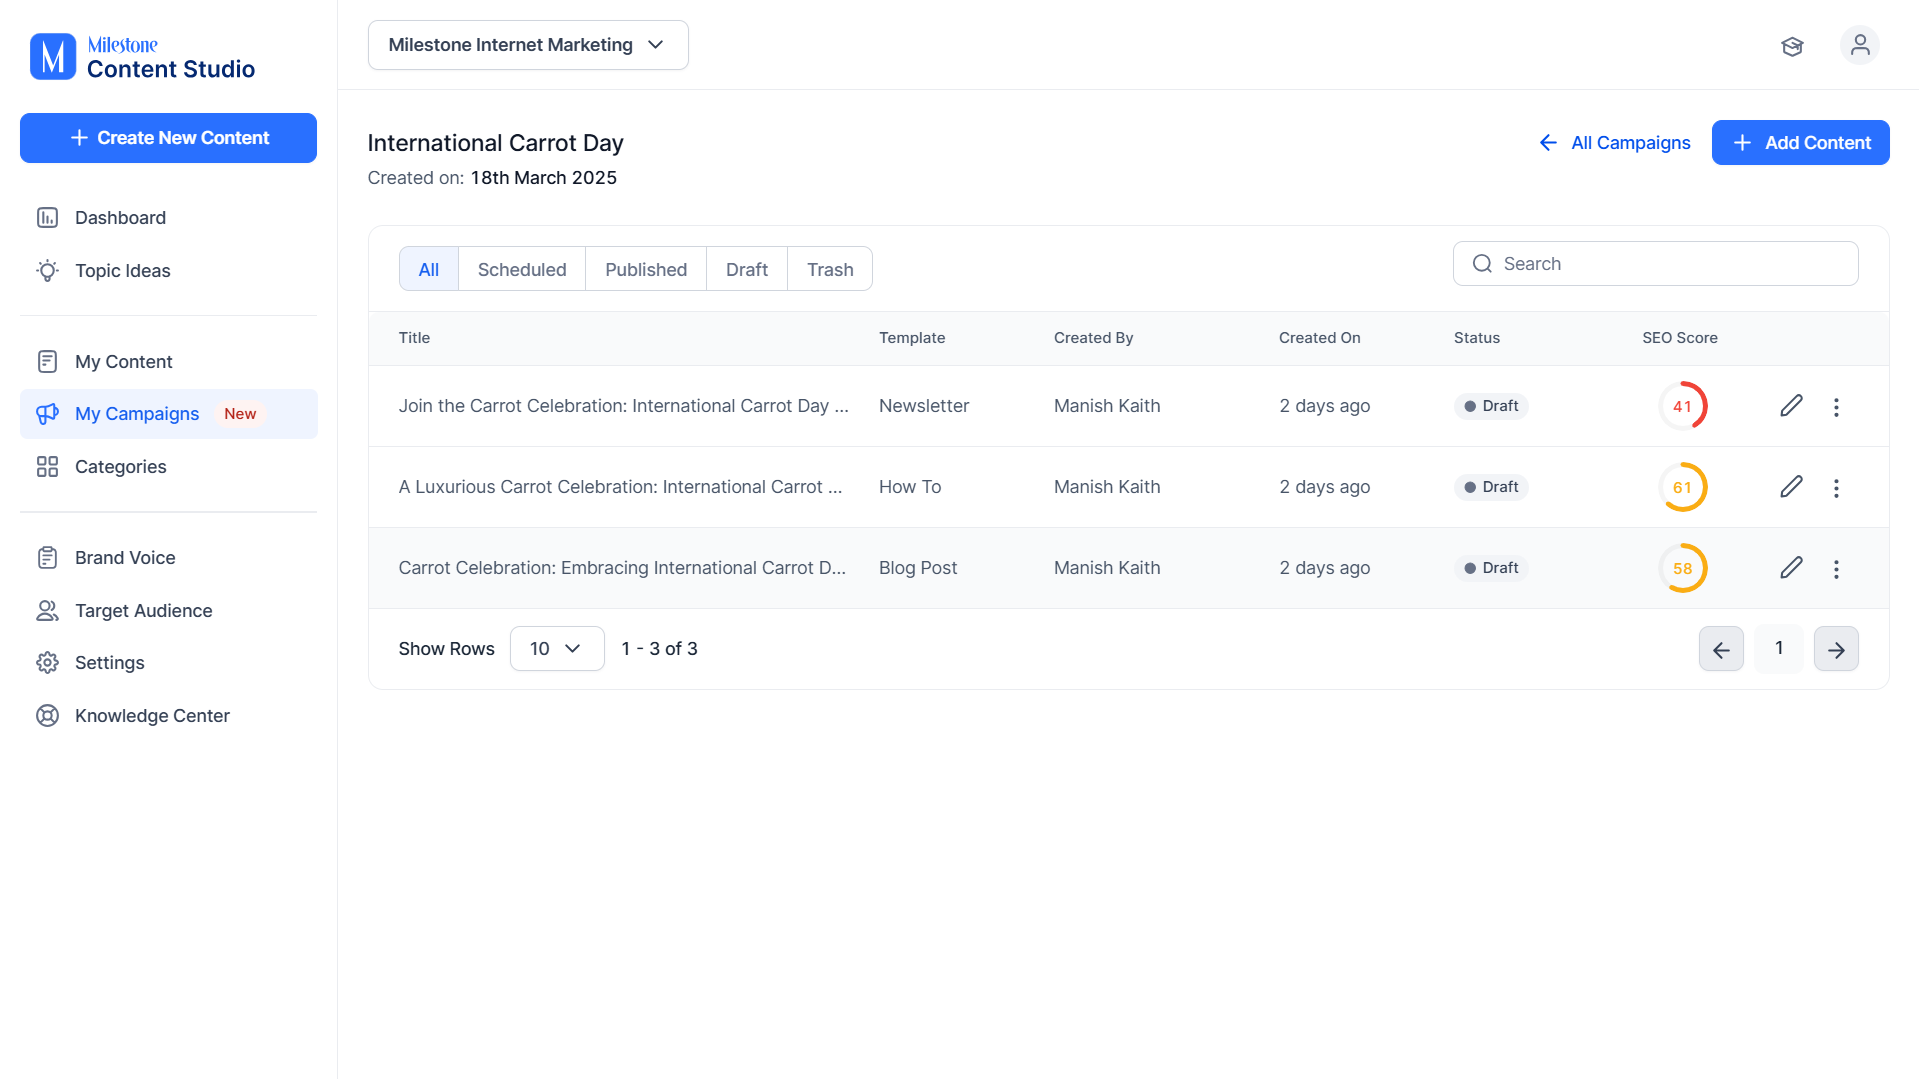Click the Settings gear icon
The width and height of the screenshot is (1919, 1079).
click(47, 663)
